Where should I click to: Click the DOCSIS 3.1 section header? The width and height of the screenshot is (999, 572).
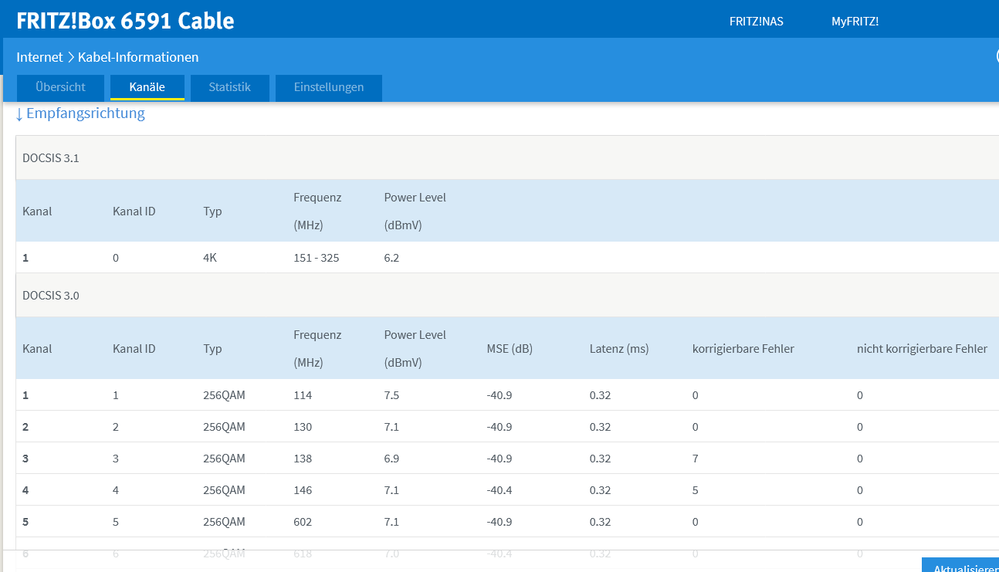(x=507, y=158)
